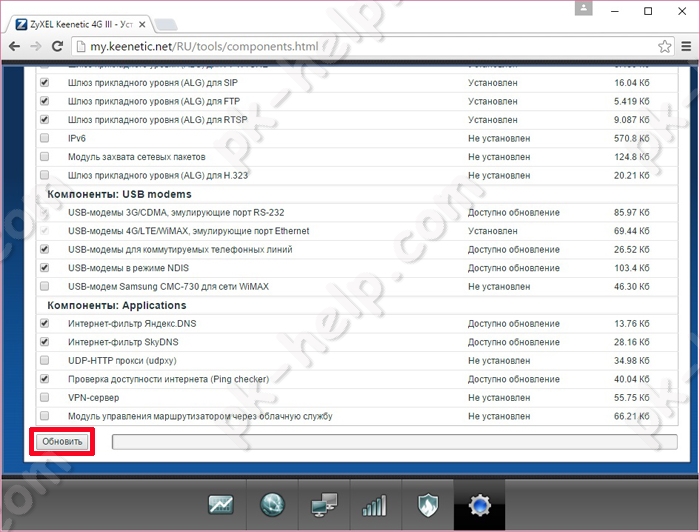
Task: Open the Chrome hamburger menu
Action: pyautogui.click(x=686, y=46)
